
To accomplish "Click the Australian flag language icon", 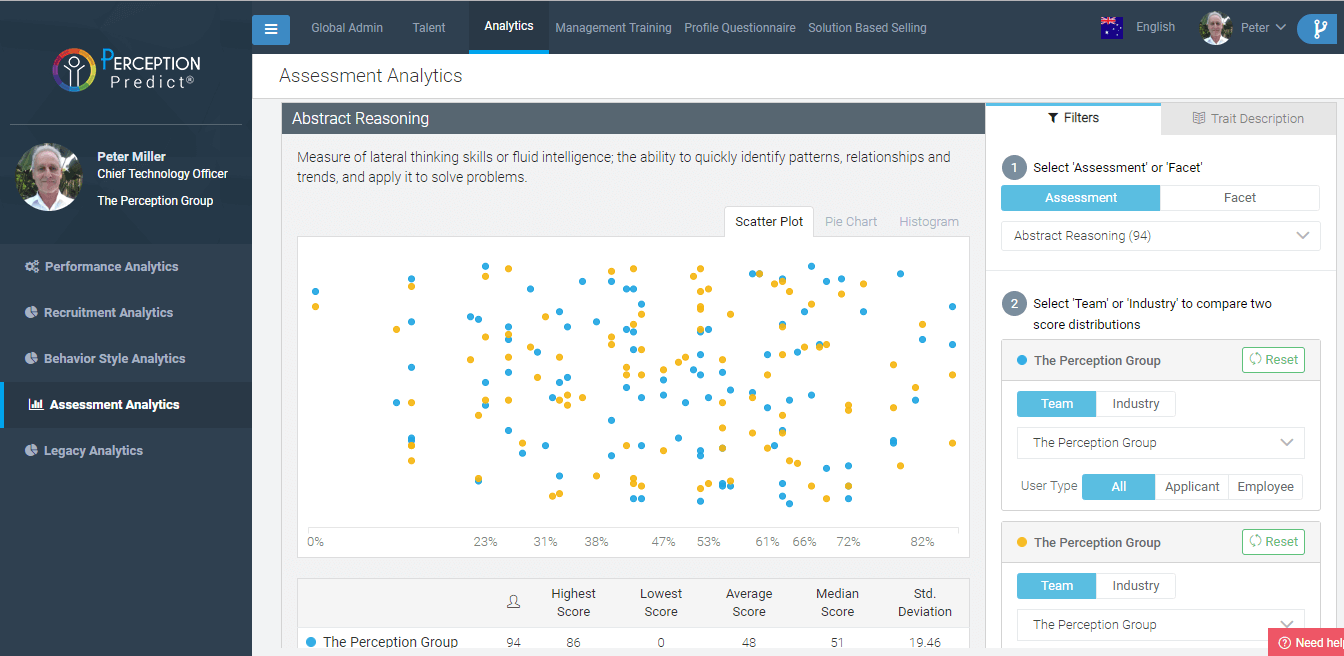I will pos(1111,28).
